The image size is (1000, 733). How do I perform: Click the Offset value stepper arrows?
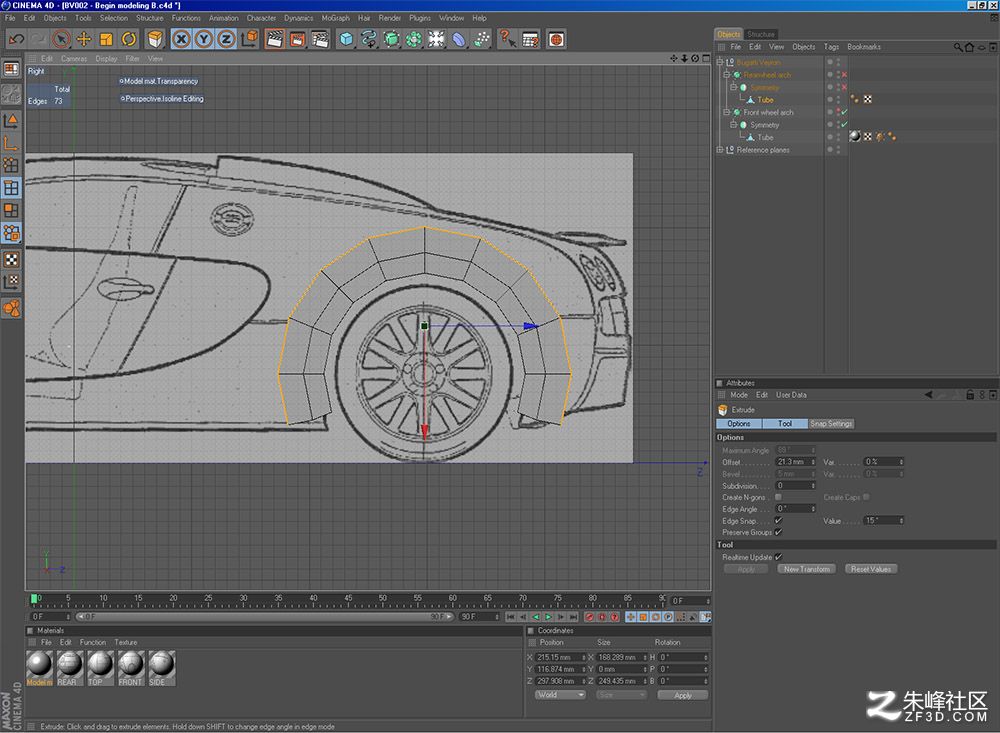pyautogui.click(x=813, y=462)
